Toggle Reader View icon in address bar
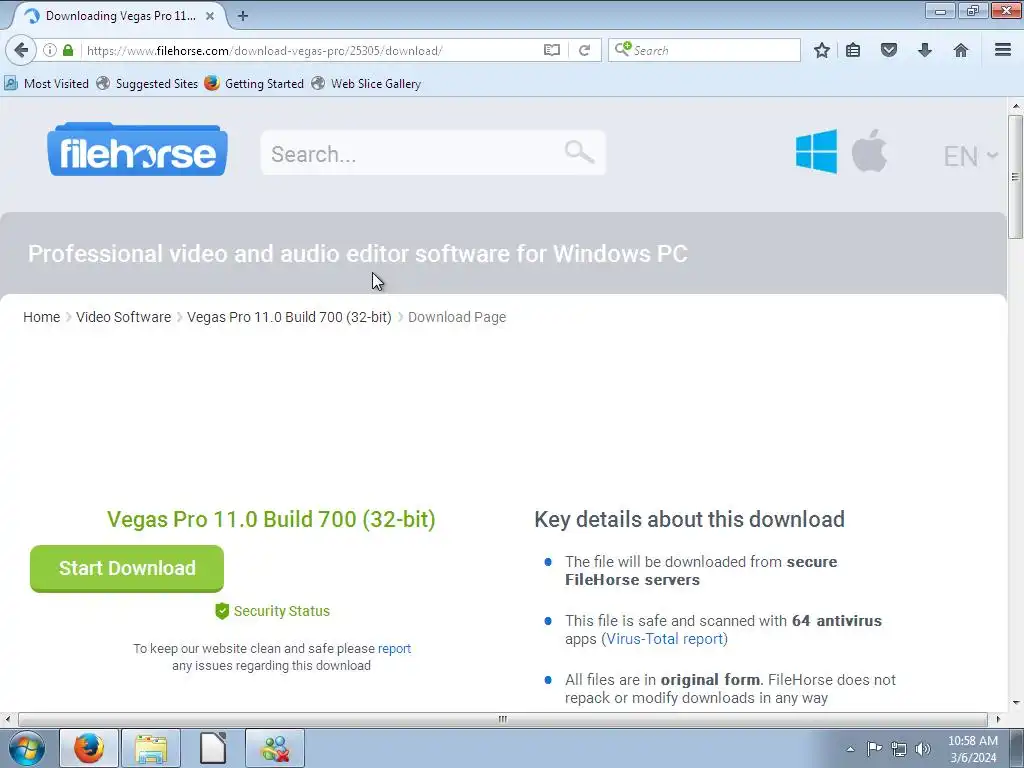The width and height of the screenshot is (1024, 768). coord(552,50)
